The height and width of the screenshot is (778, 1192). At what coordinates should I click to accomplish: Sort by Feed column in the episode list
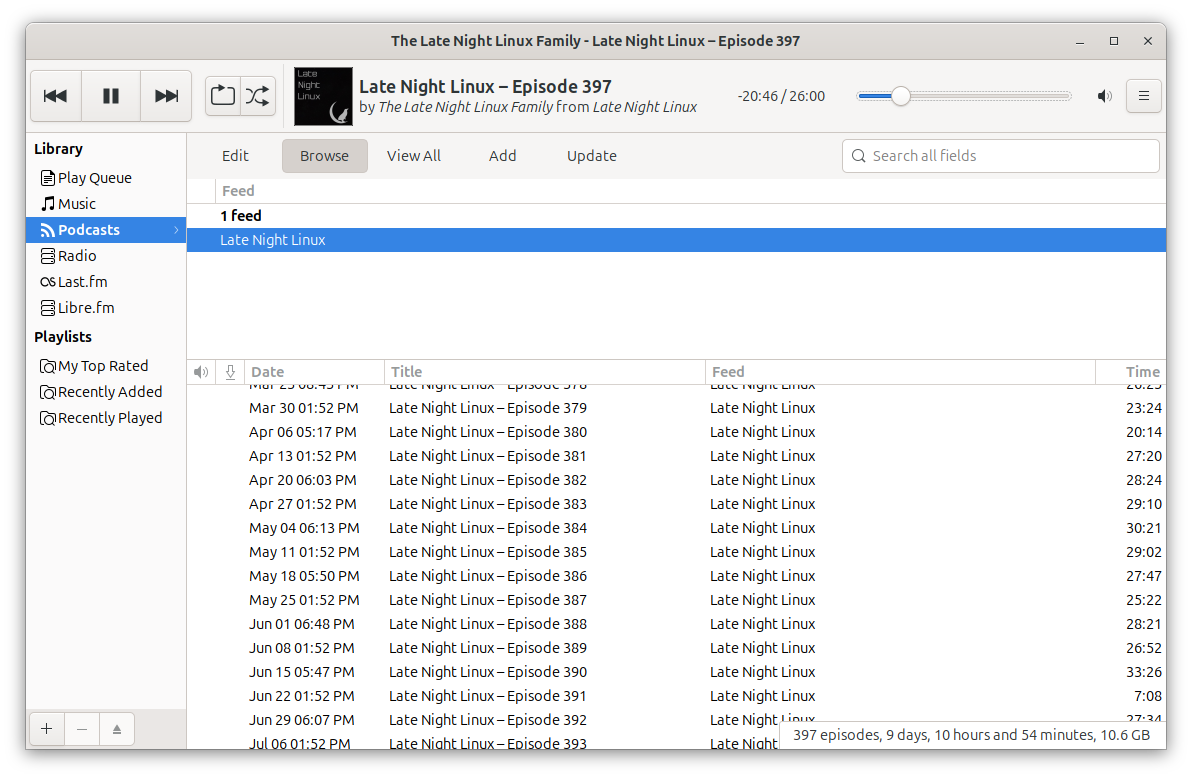pos(900,372)
